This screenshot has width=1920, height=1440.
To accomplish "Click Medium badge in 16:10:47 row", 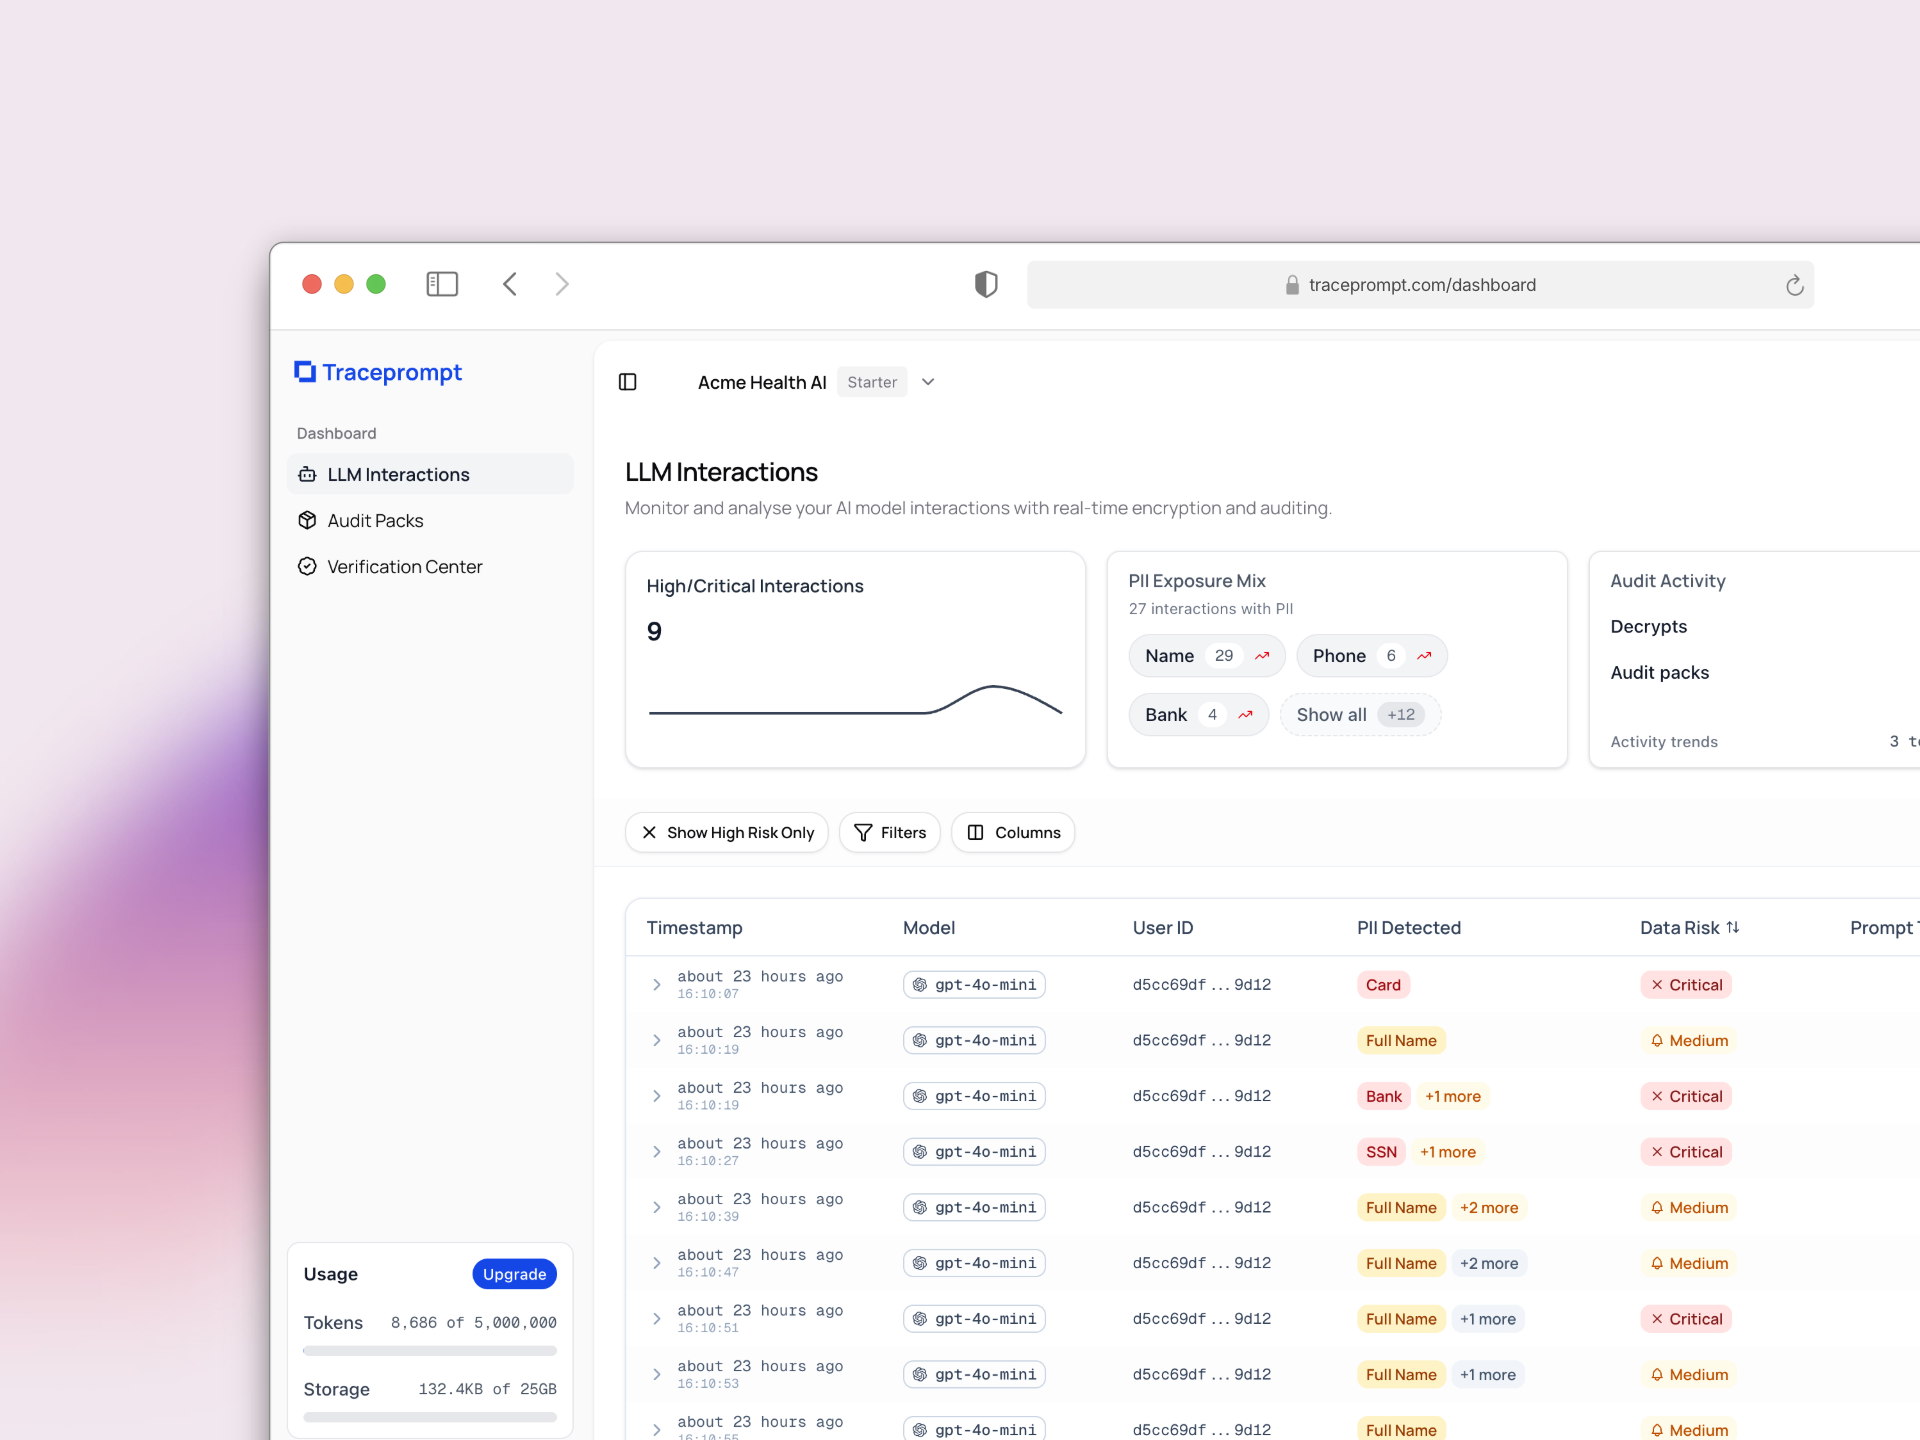I will coord(1689,1264).
